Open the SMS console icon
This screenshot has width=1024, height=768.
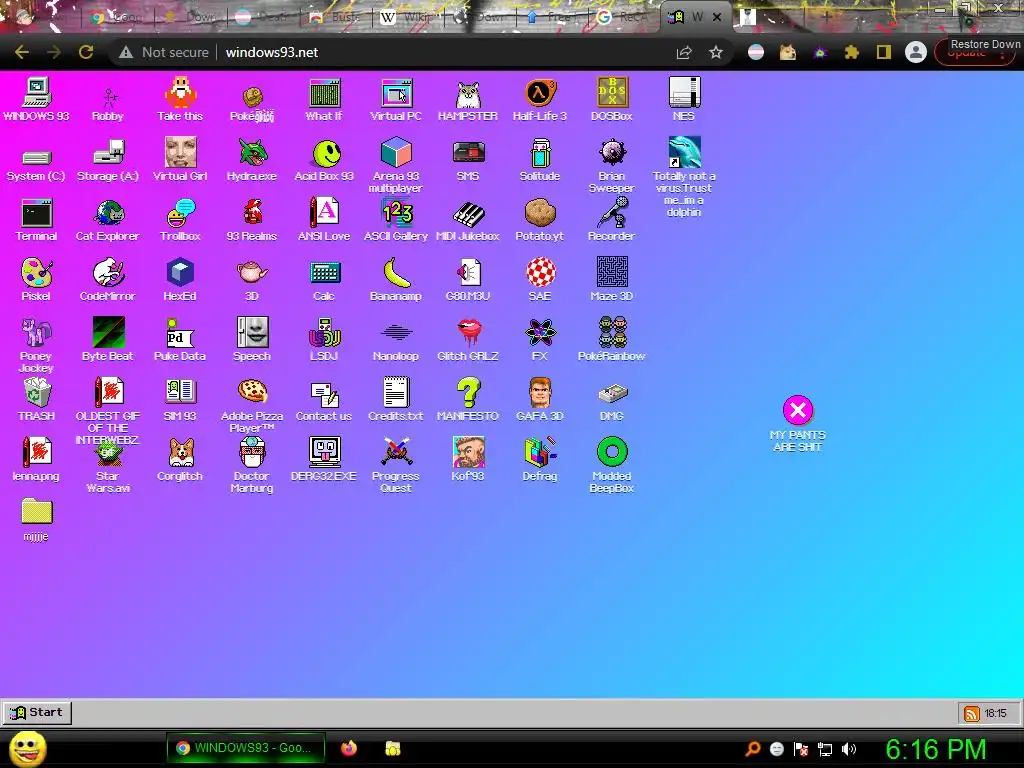click(x=468, y=153)
